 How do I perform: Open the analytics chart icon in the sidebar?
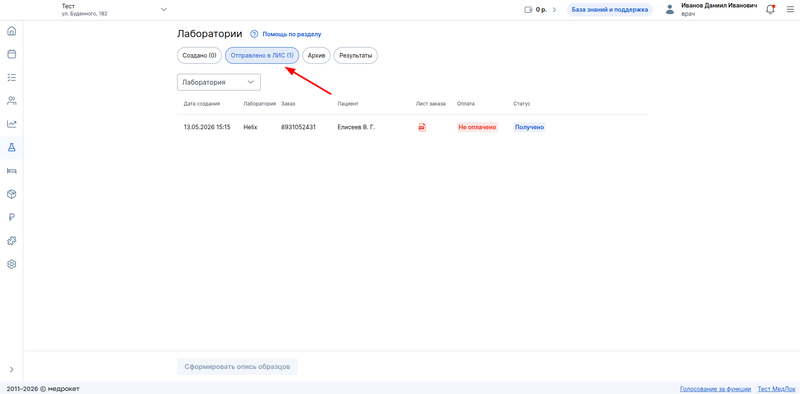(11, 124)
